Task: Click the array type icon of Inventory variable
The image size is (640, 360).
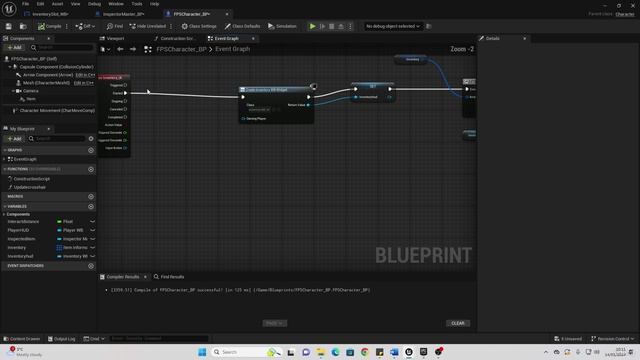Action: click(59, 247)
